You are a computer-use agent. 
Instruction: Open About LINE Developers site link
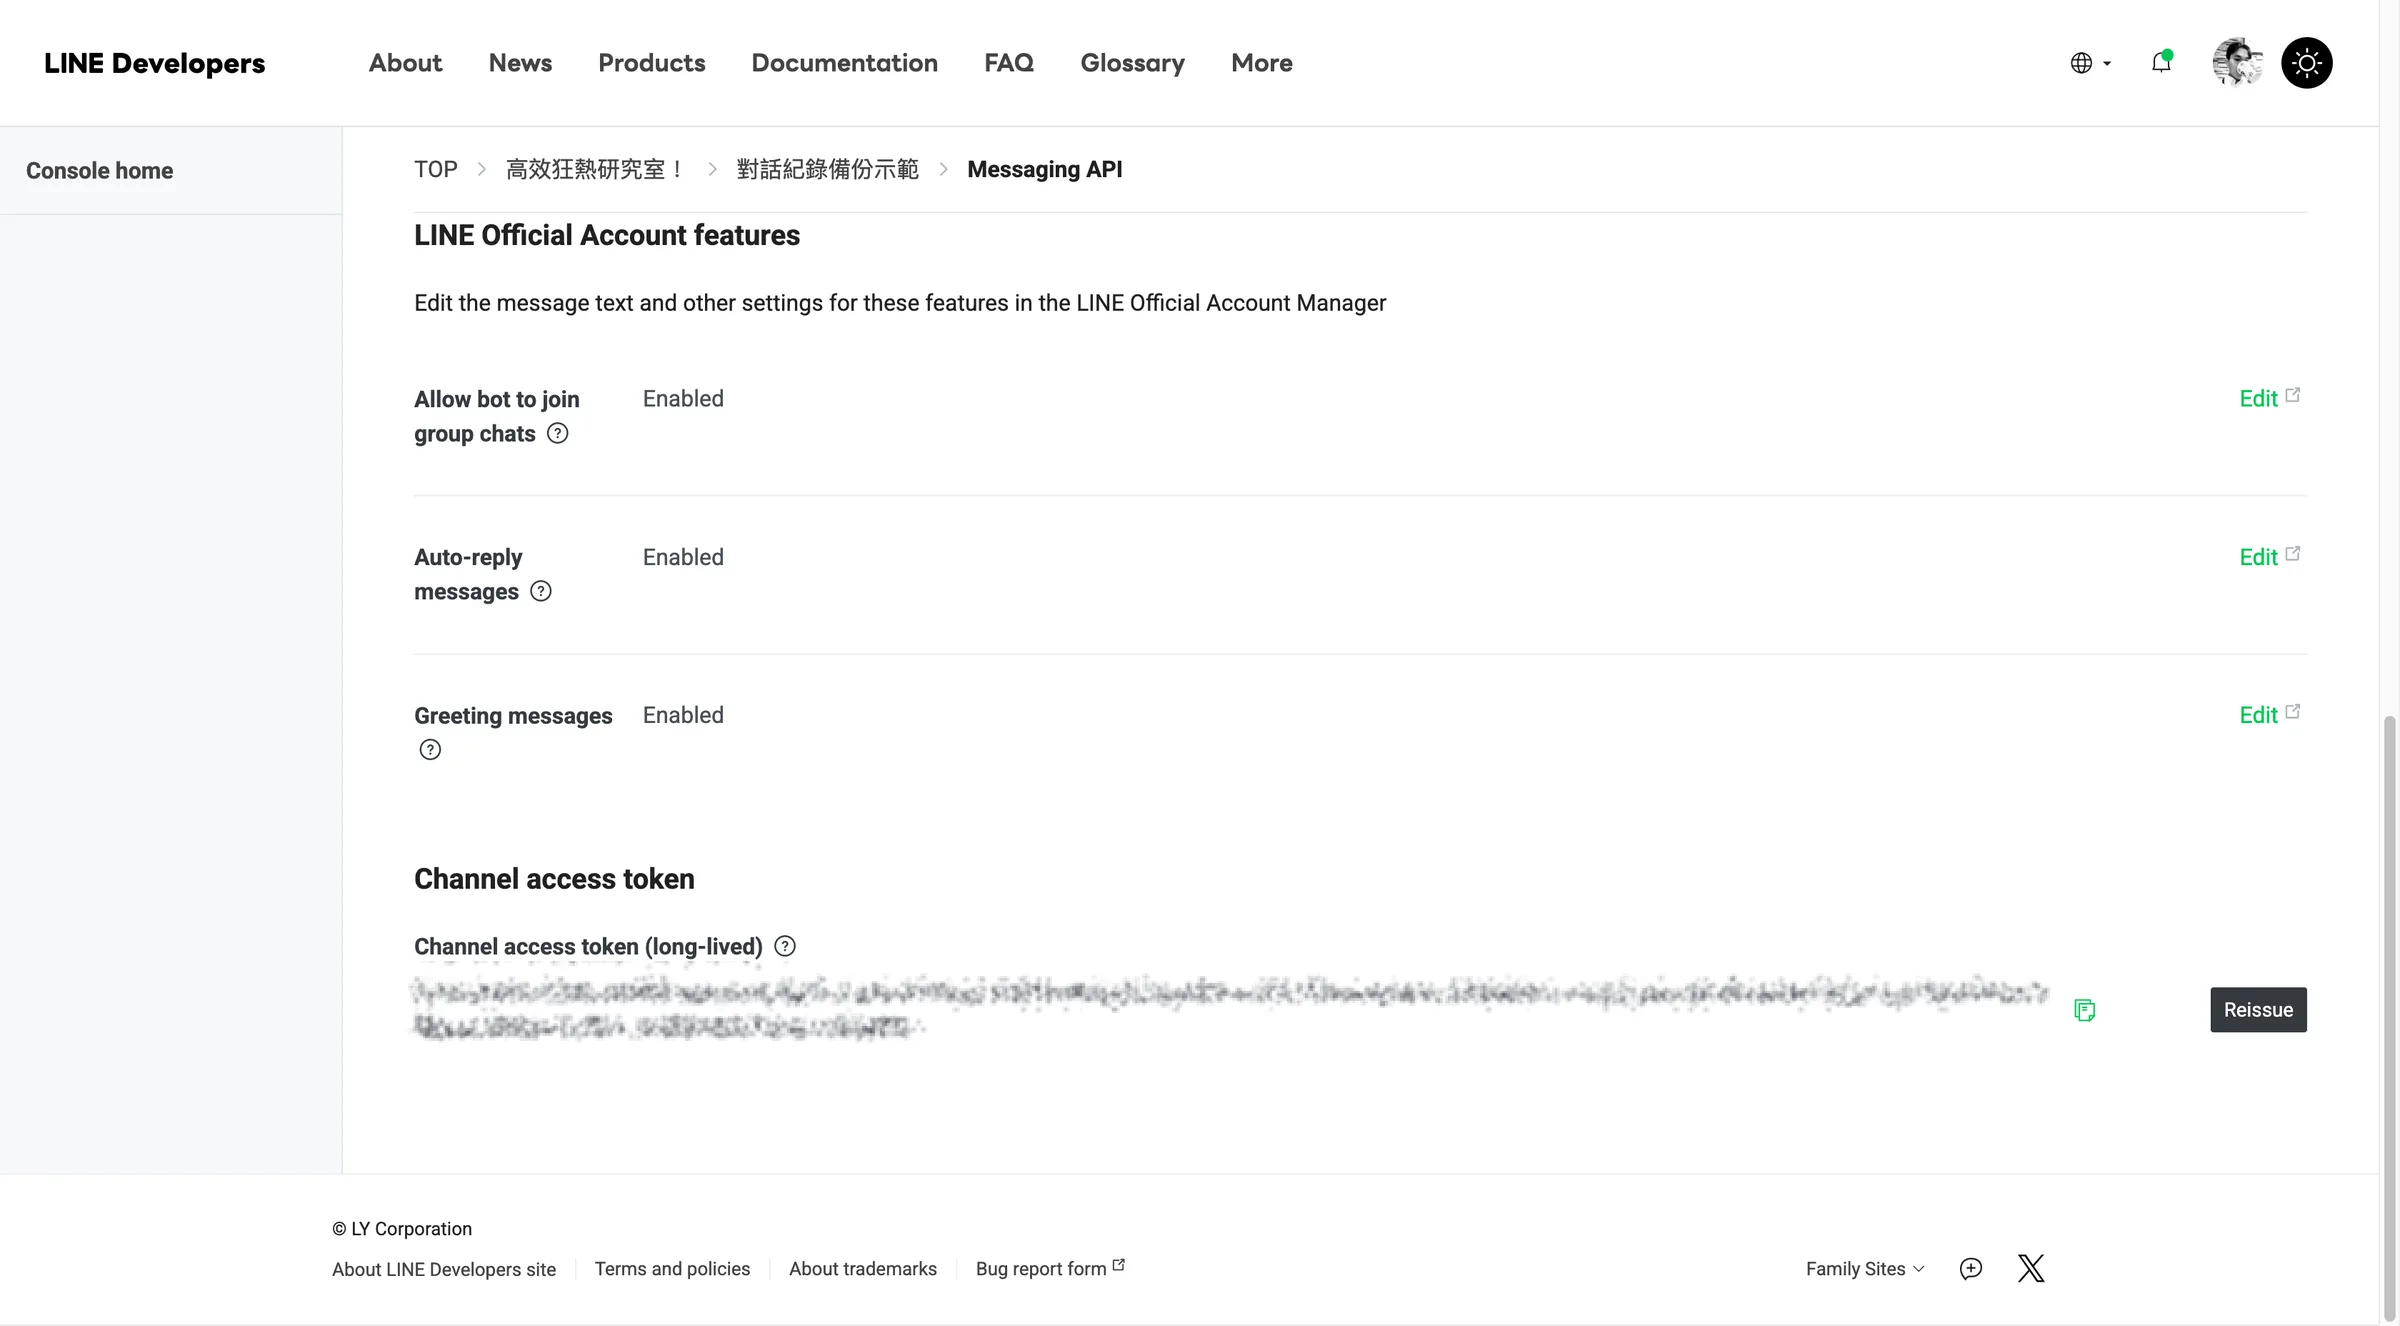pos(444,1269)
